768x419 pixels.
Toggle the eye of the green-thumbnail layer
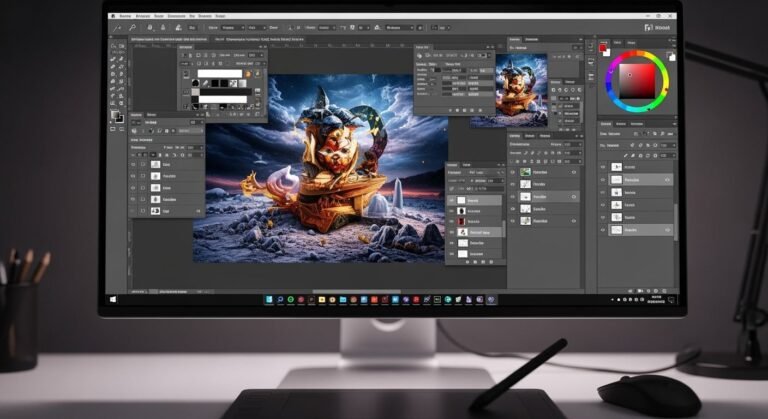(513, 172)
